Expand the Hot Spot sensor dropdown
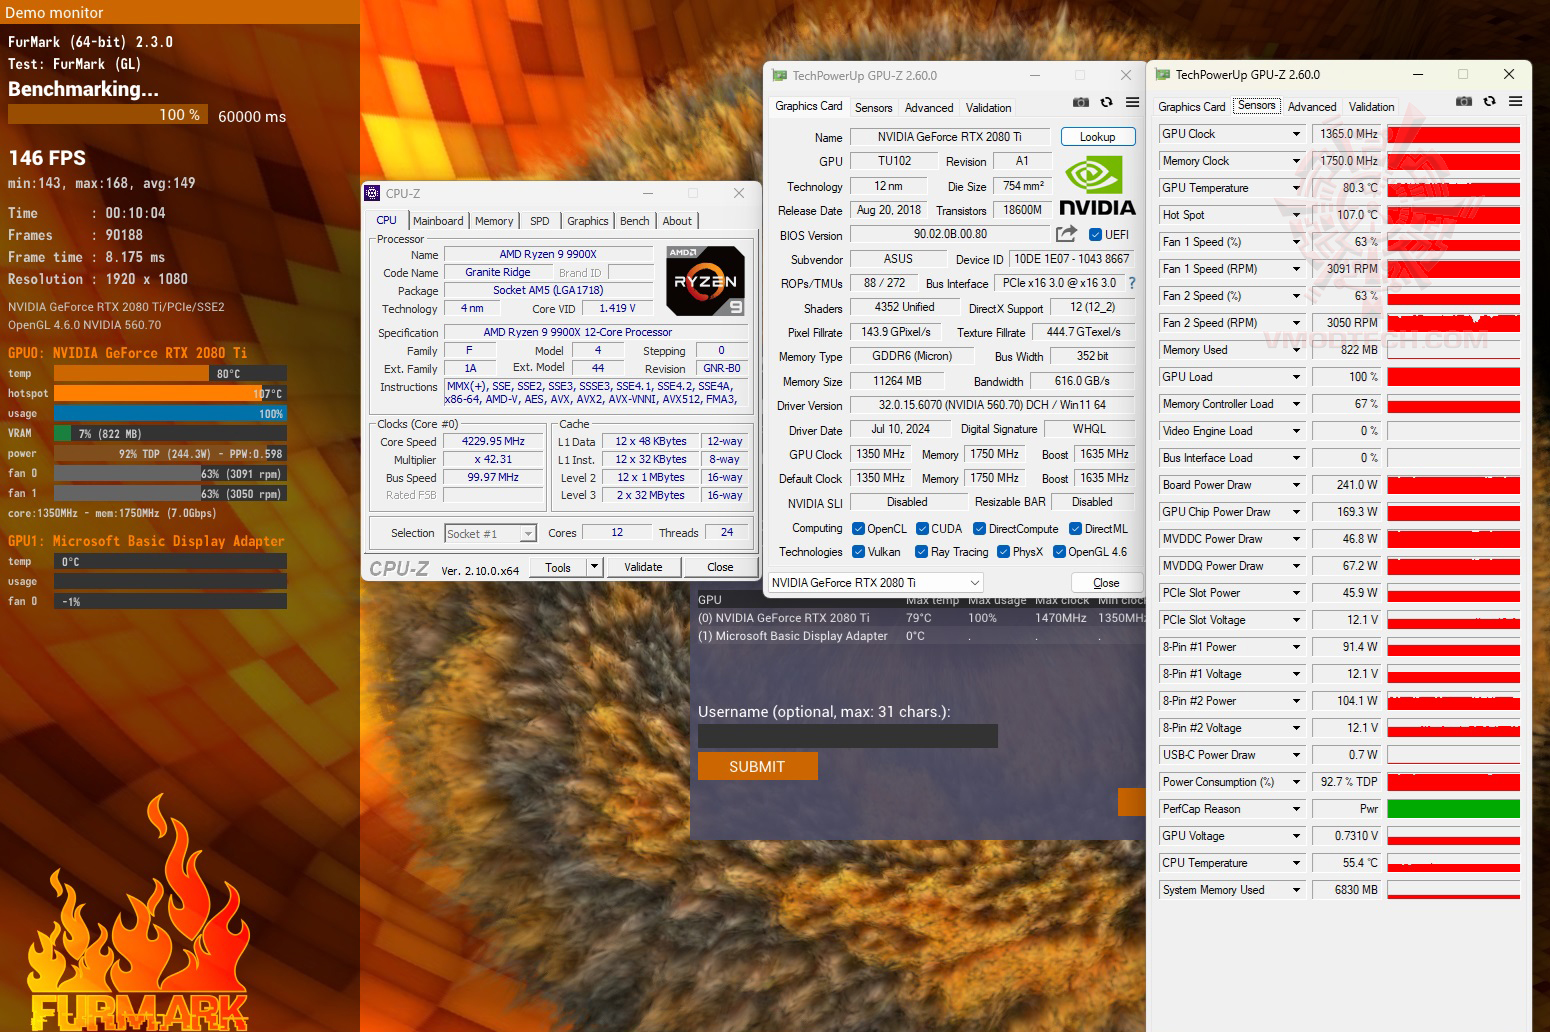 coord(1297,215)
